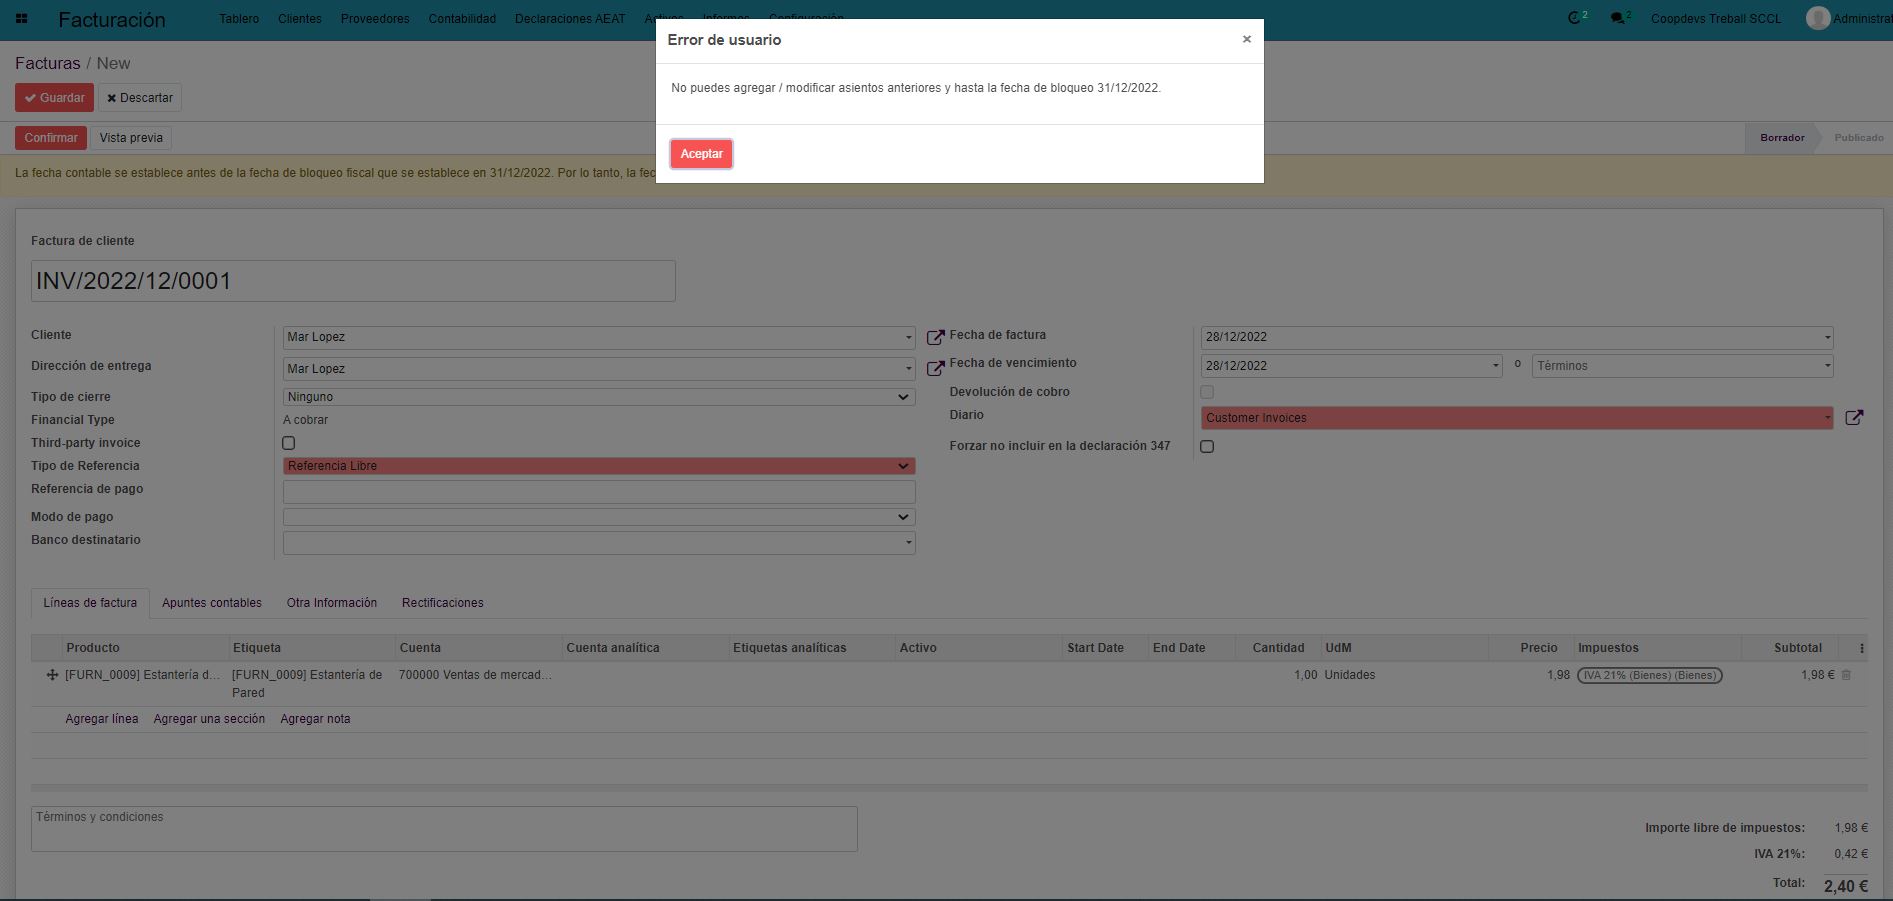Open column options kebab icon

(x=1861, y=648)
